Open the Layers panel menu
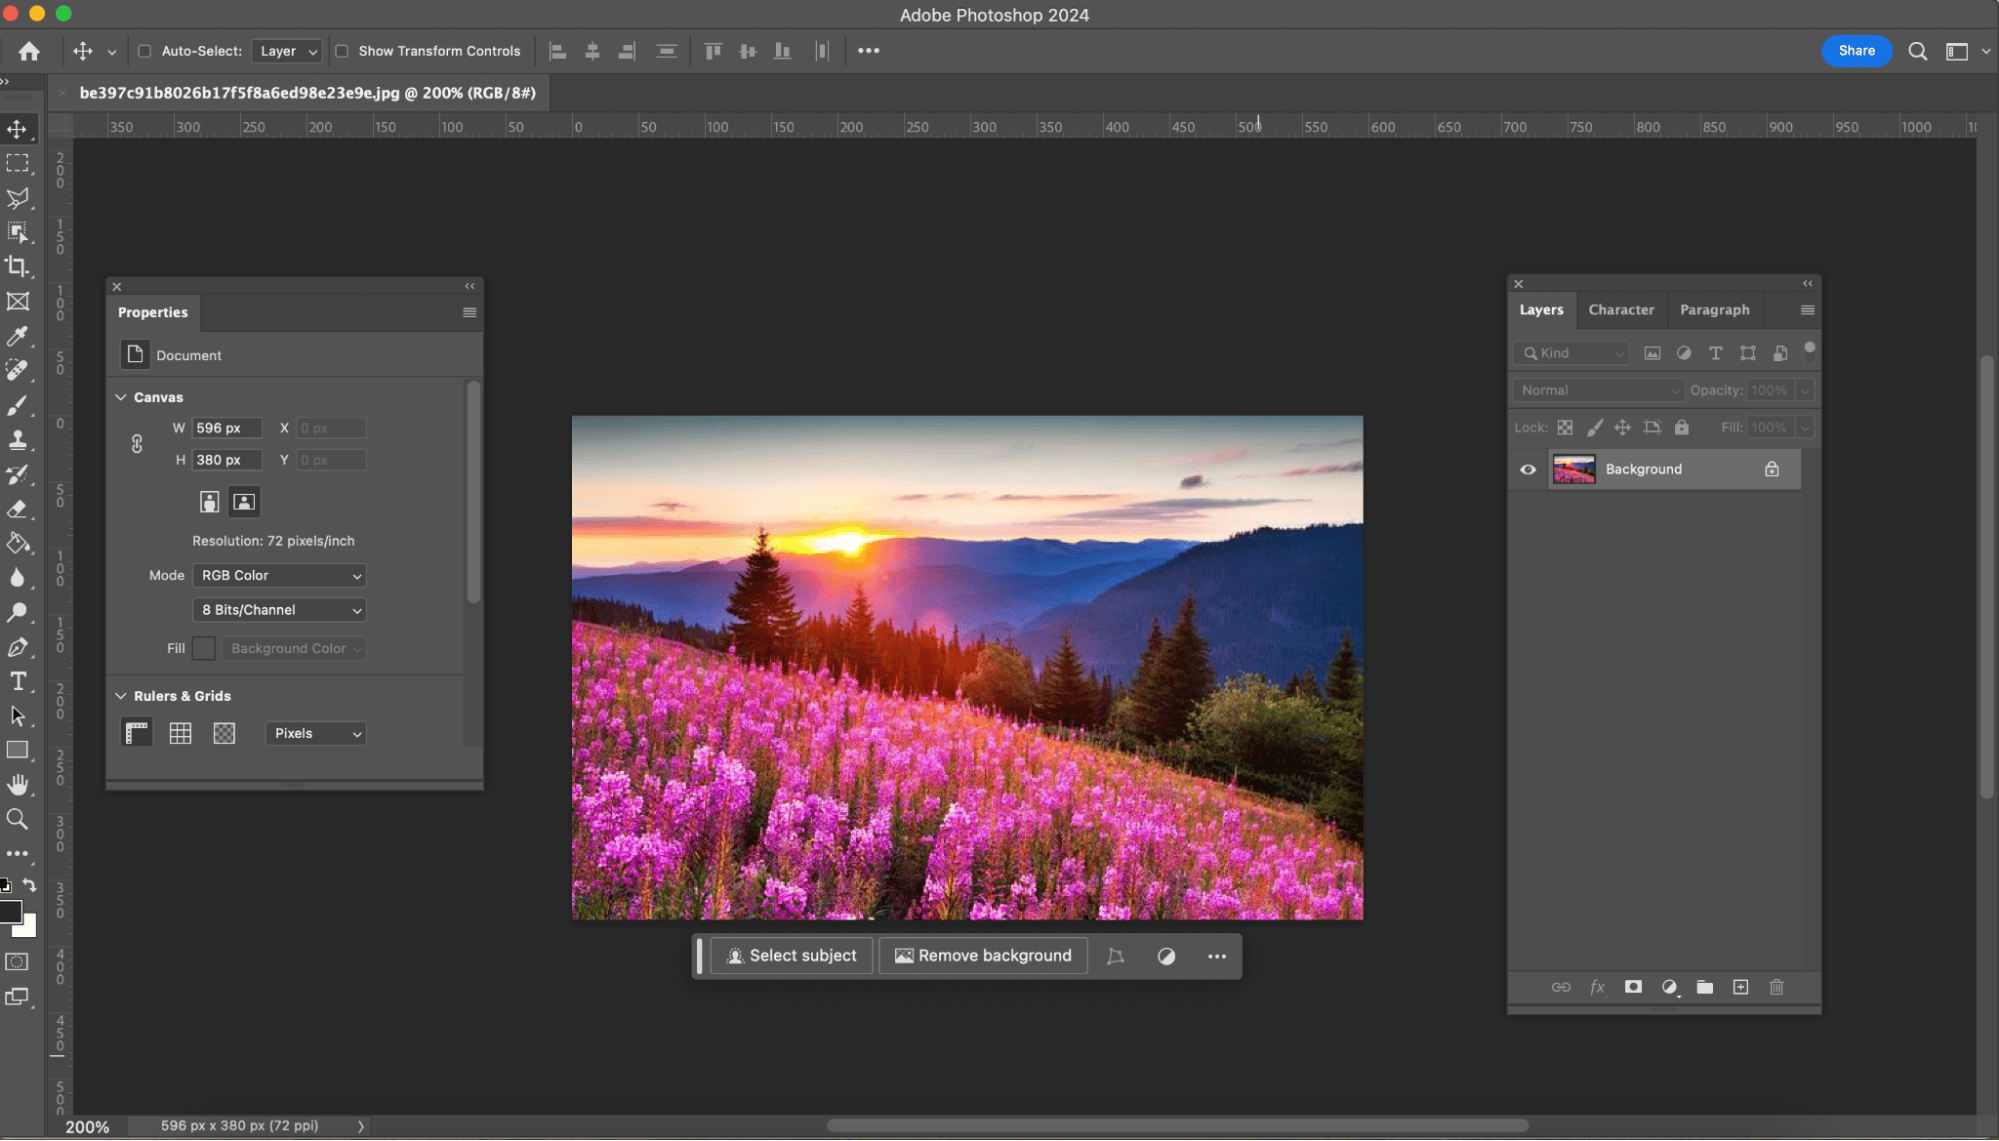The height and width of the screenshot is (1141, 1999). 1807,310
